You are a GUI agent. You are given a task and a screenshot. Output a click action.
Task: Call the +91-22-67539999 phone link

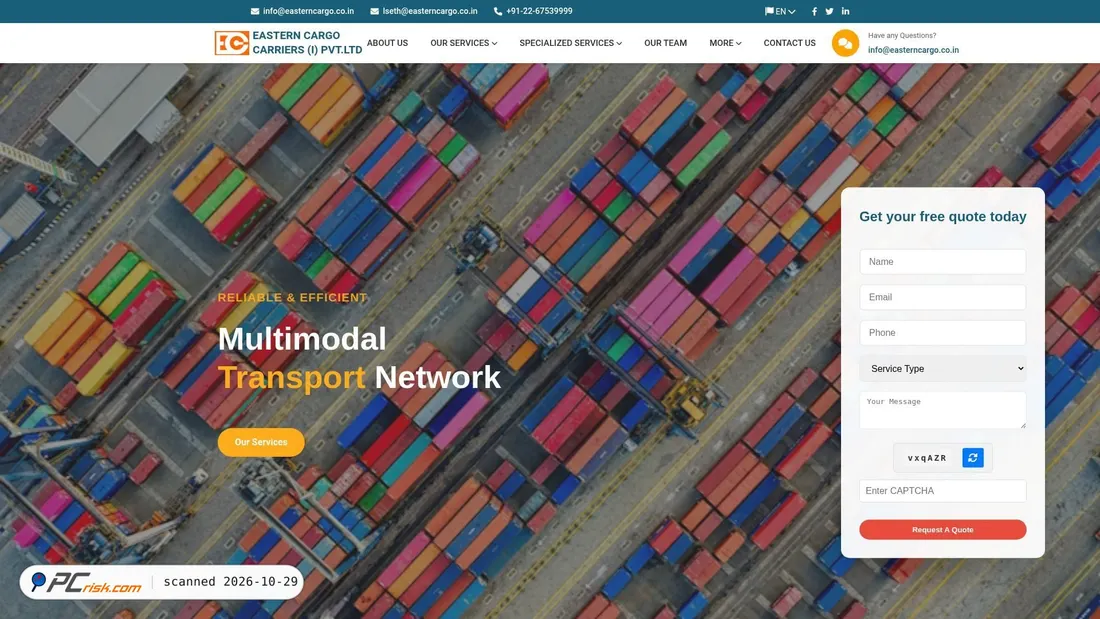click(x=539, y=11)
